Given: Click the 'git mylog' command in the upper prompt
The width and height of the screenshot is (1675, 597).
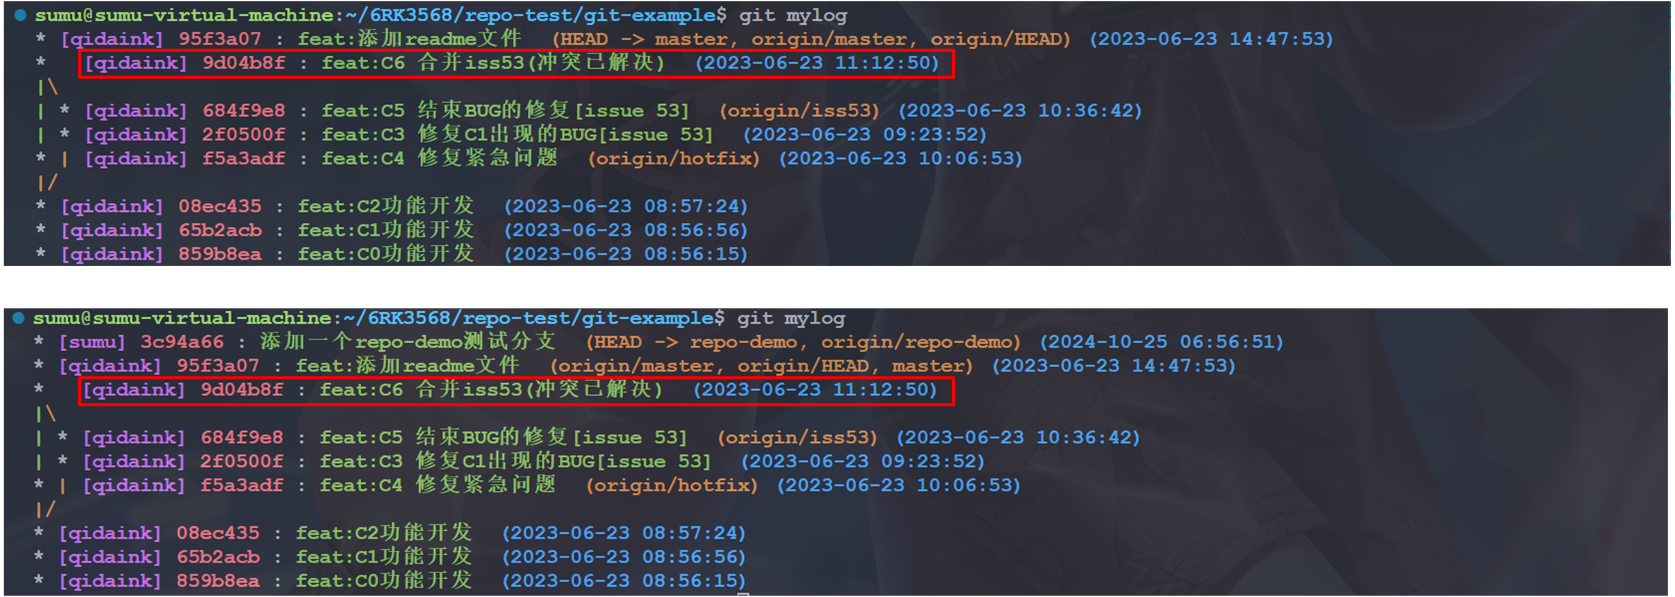Looking at the screenshot, I should point(793,16).
